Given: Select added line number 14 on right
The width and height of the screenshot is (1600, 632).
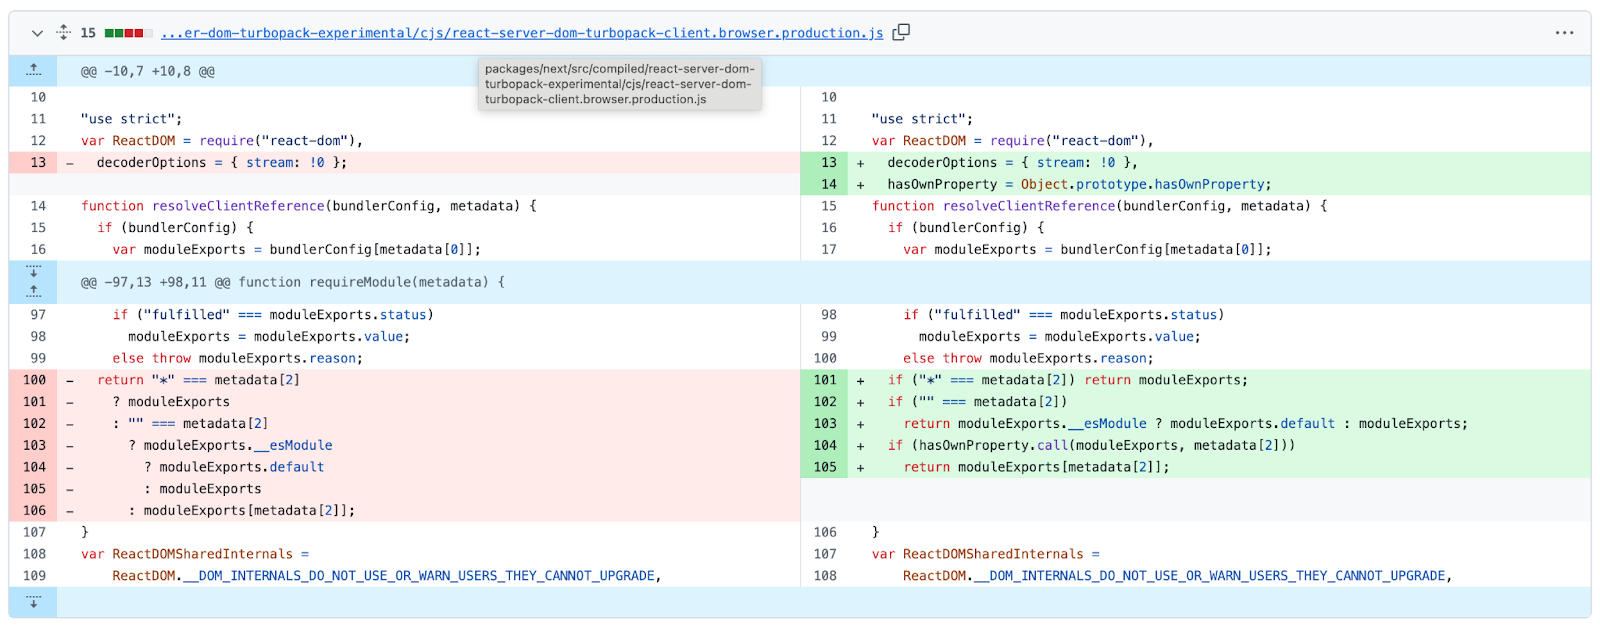Looking at the screenshot, I should coord(824,184).
